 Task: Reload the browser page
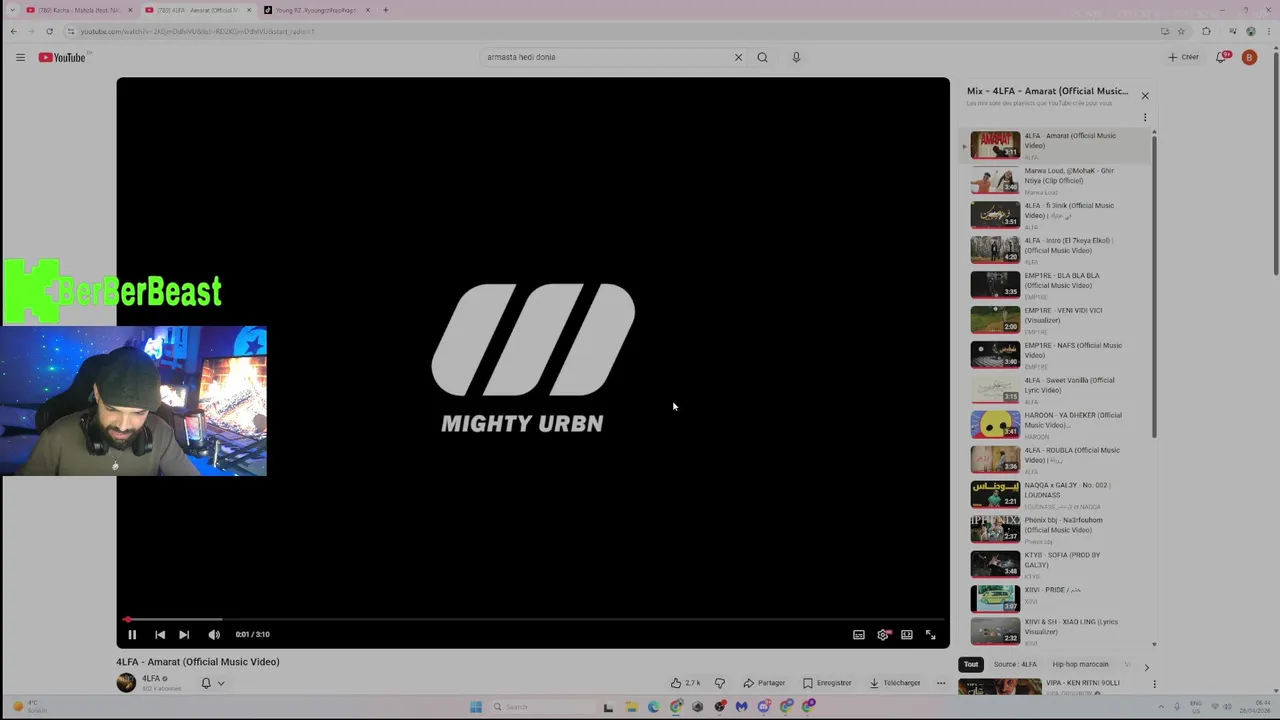point(49,31)
